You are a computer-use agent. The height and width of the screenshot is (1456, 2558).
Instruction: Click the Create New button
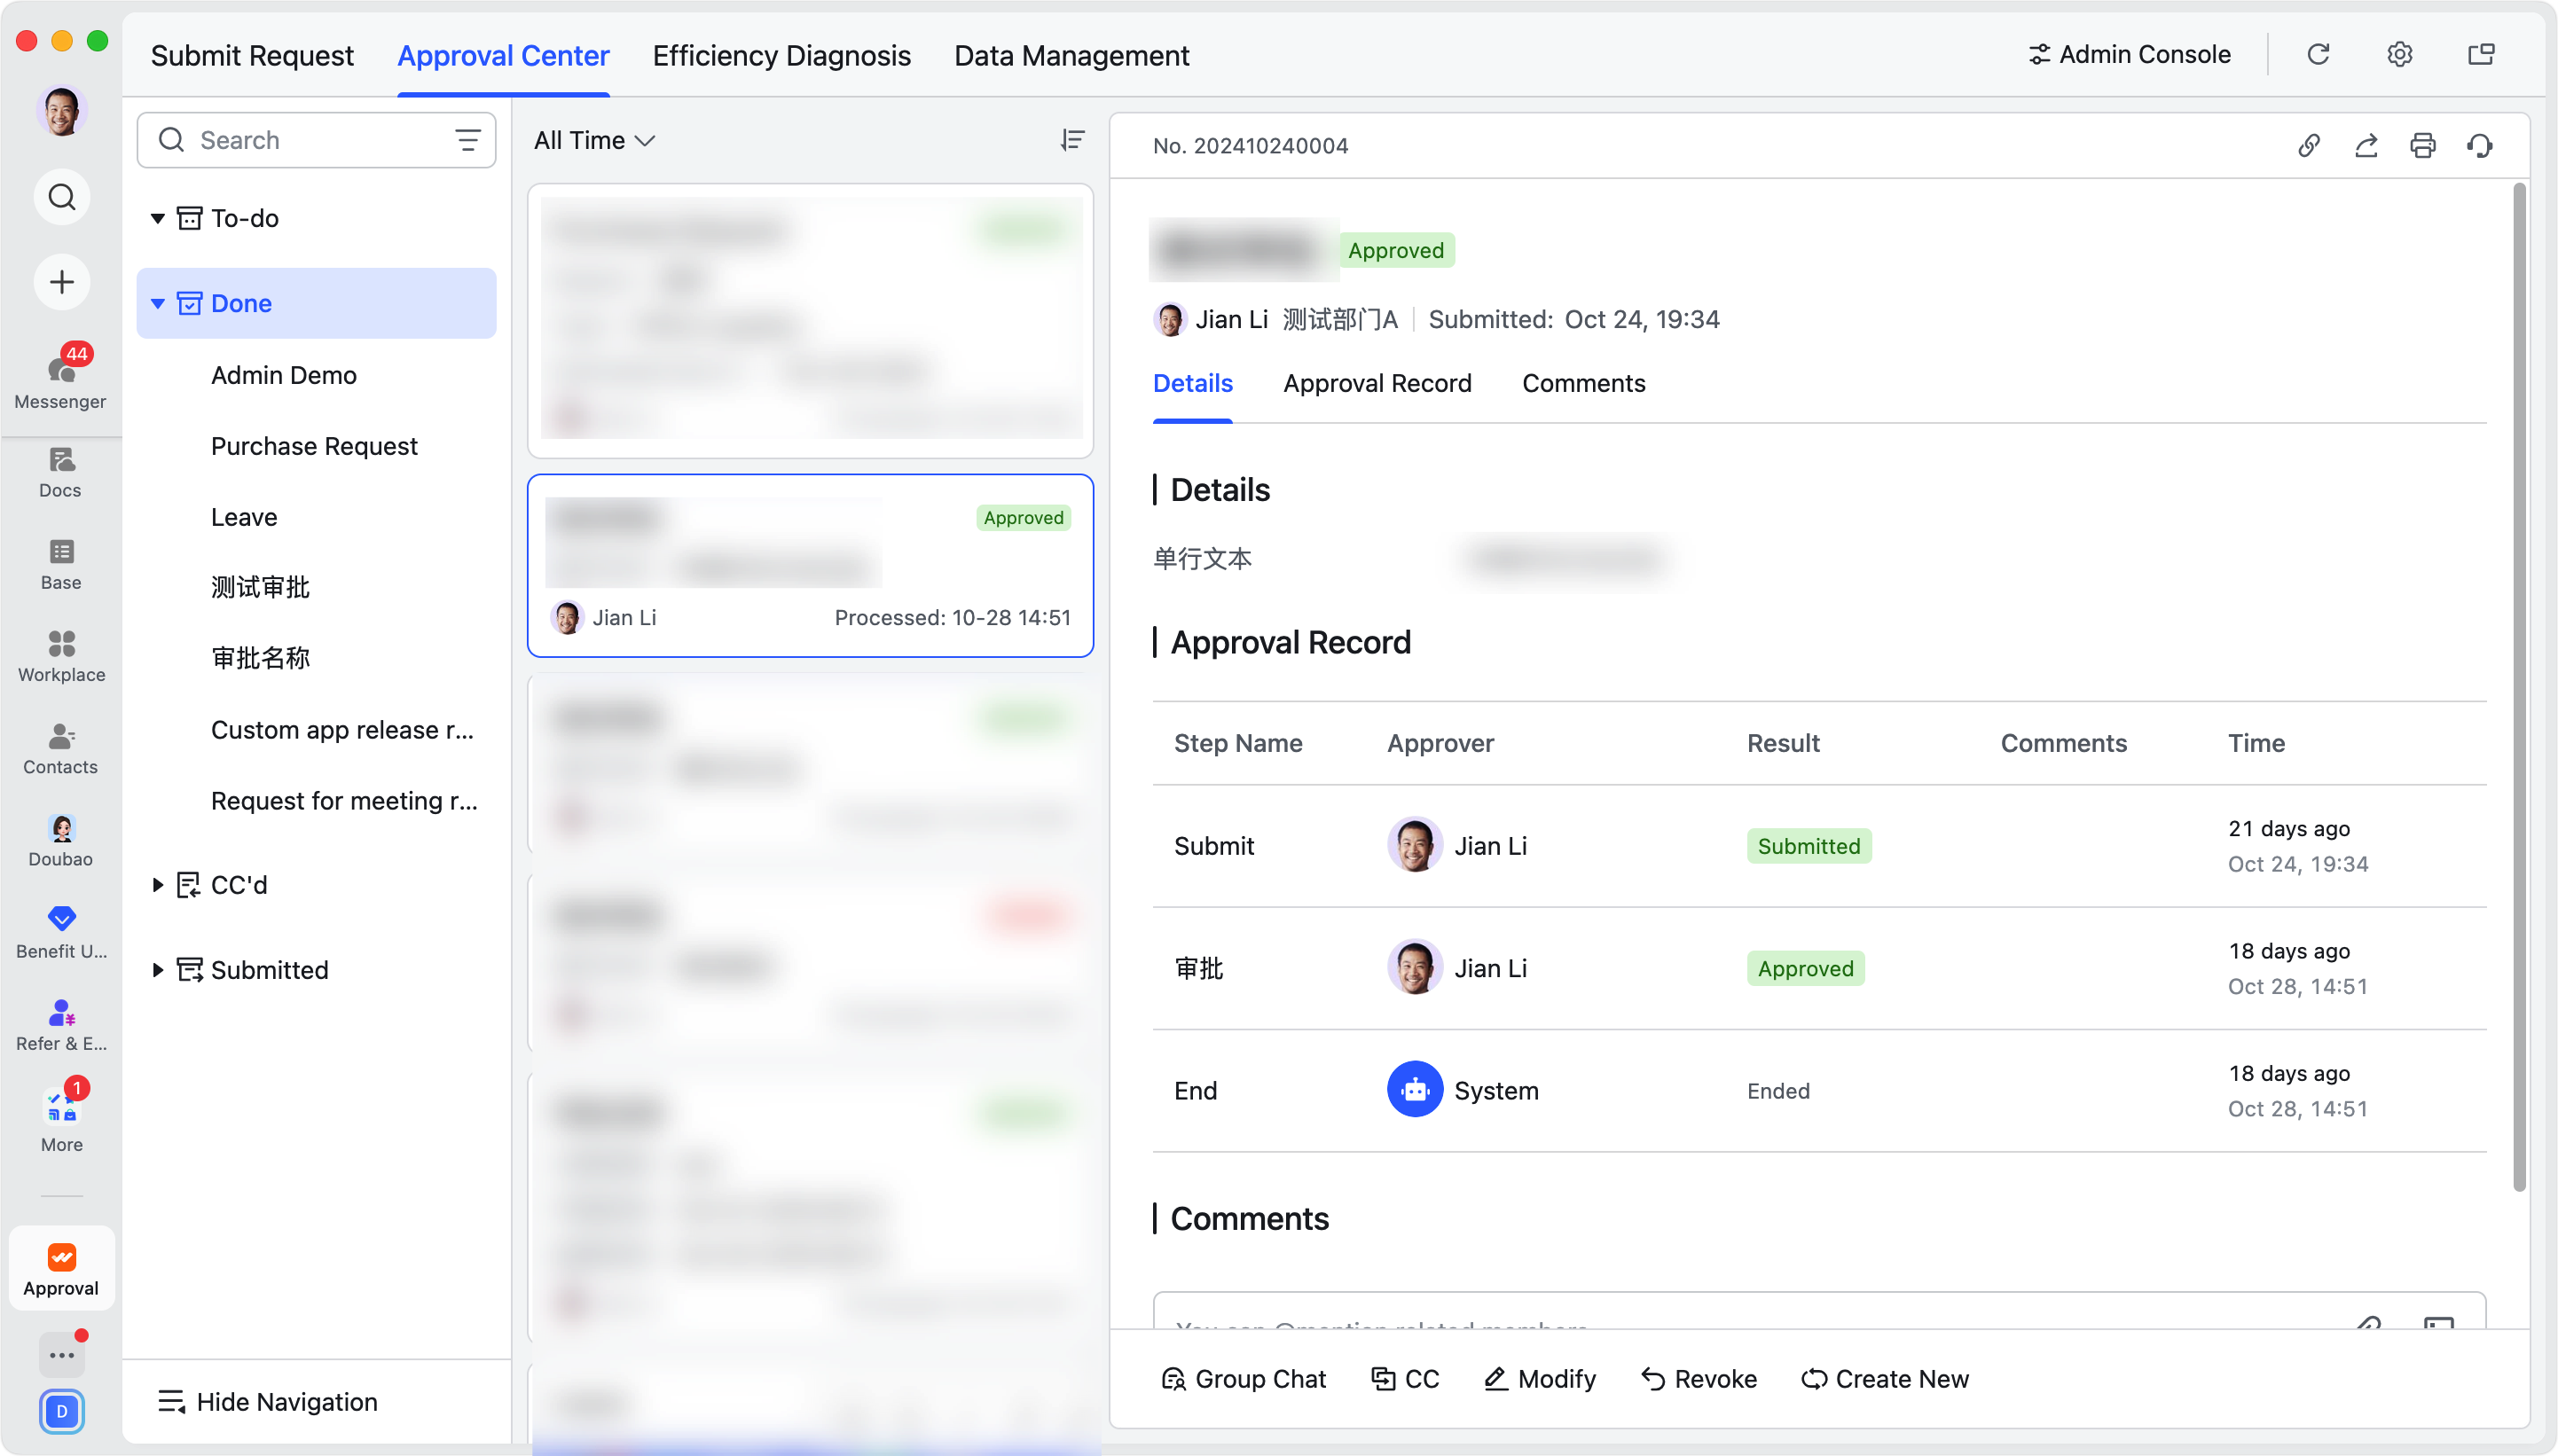pos(1885,1379)
